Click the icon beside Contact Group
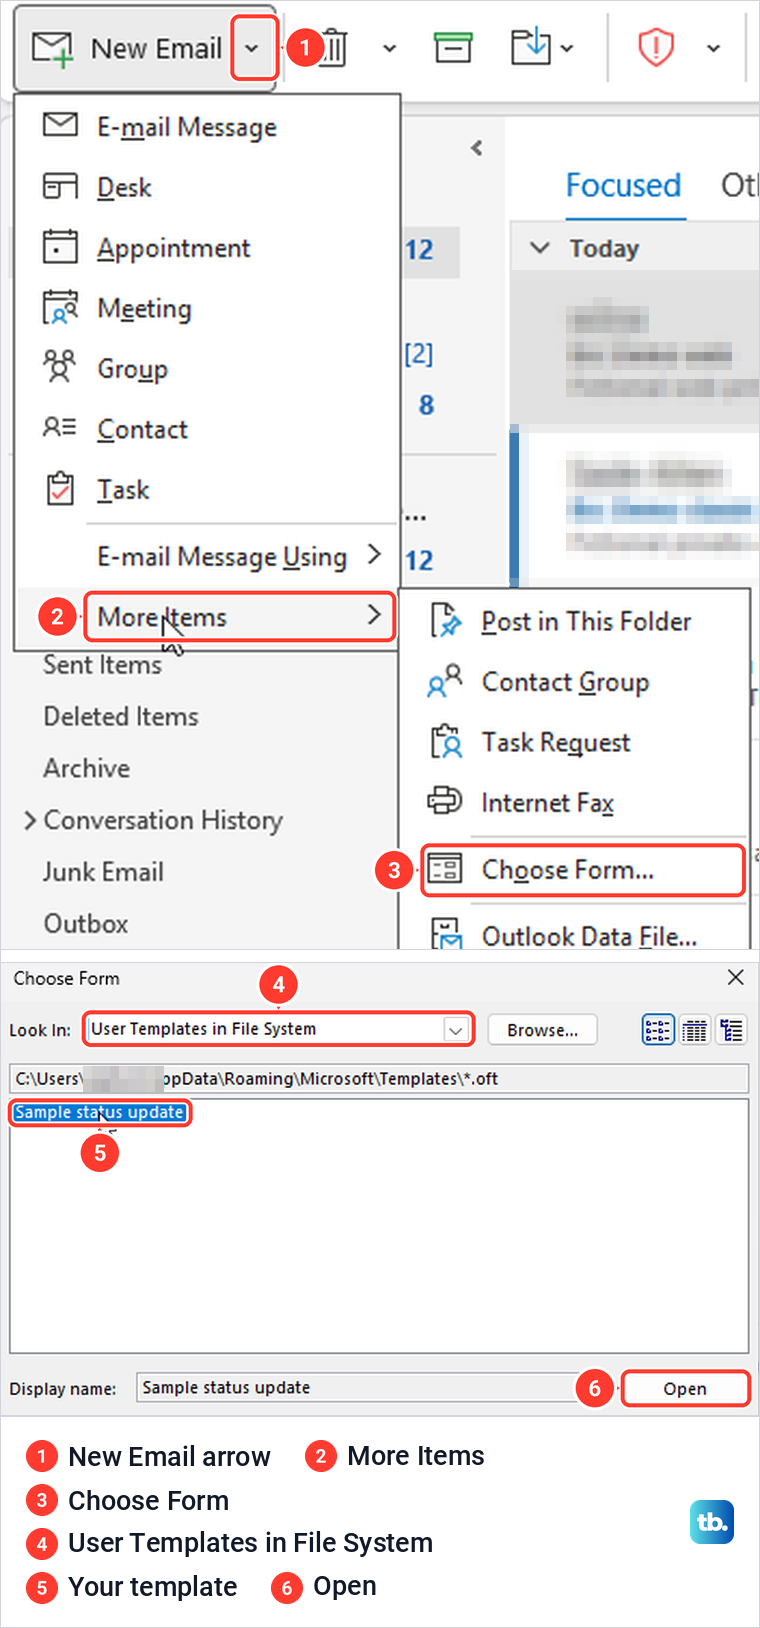 (x=445, y=680)
